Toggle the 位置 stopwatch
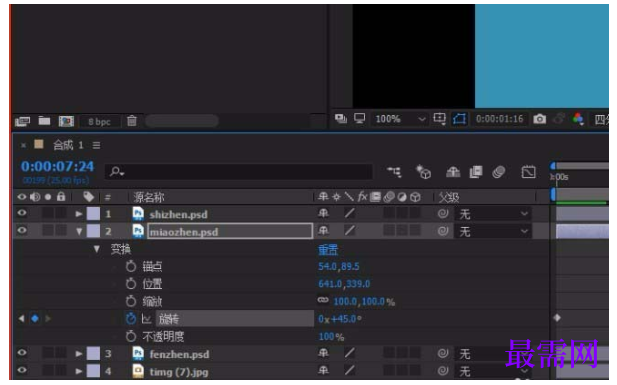 (131, 284)
